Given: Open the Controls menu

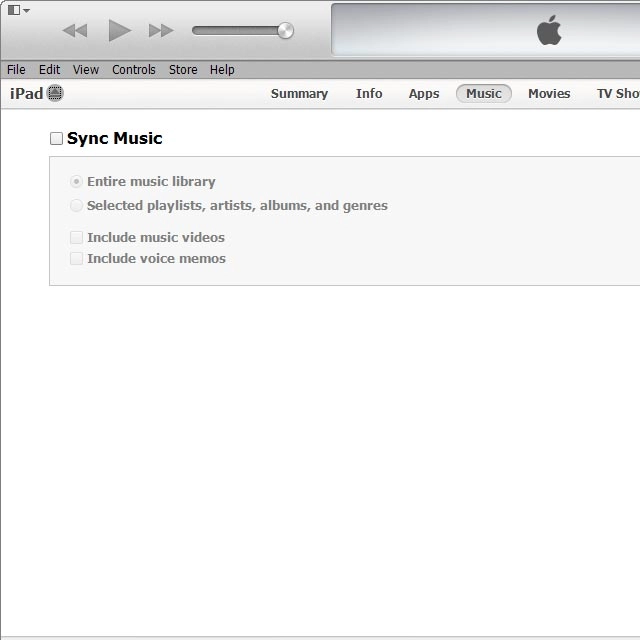Looking at the screenshot, I should 134,70.
